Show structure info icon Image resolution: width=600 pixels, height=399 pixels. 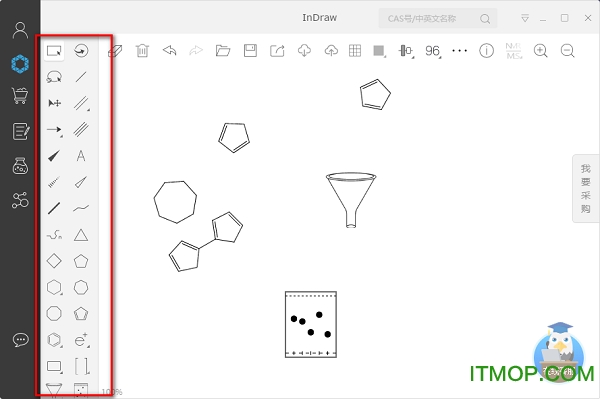click(486, 50)
